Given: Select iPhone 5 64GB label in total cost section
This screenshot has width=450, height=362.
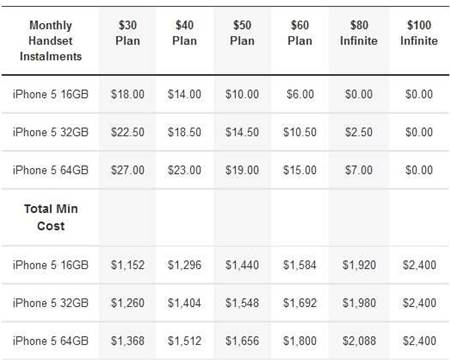Looking at the screenshot, I should pos(50,341).
